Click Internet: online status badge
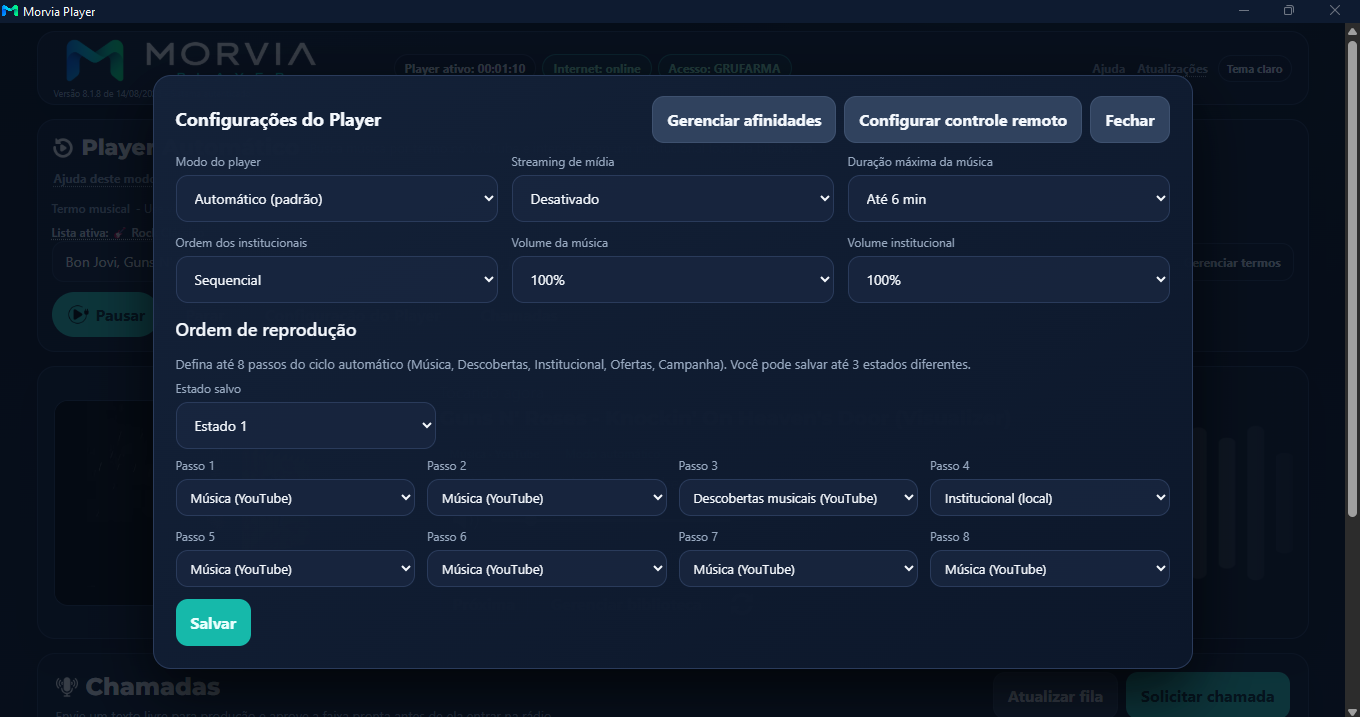The width and height of the screenshot is (1360, 717). tap(597, 69)
